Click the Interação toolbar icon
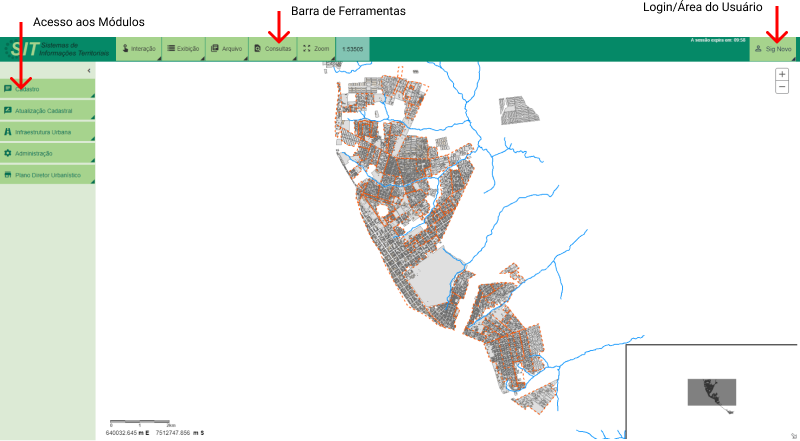 click(x=126, y=48)
